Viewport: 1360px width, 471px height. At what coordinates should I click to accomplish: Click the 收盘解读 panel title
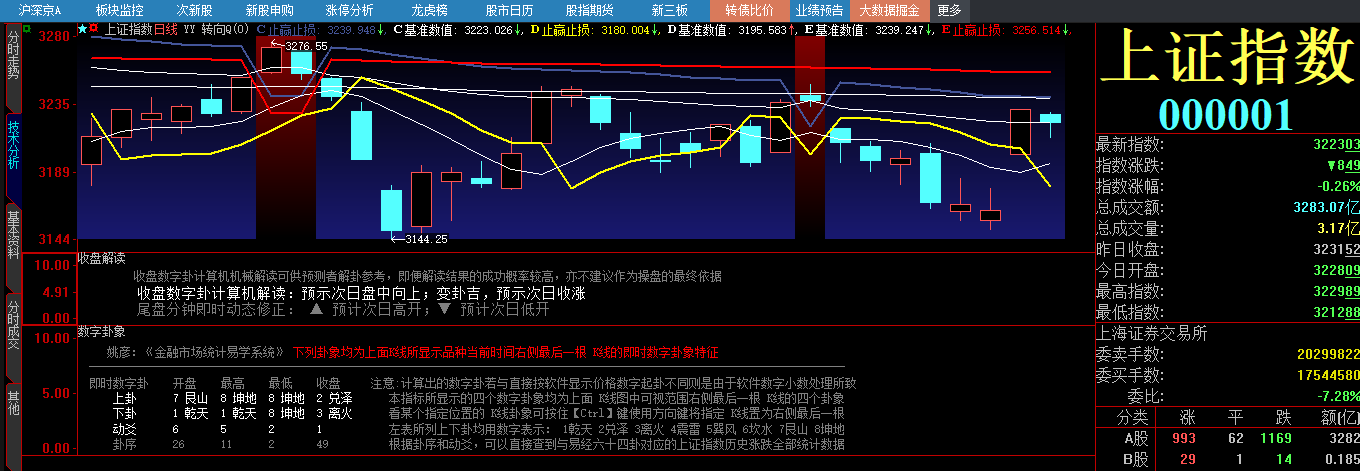(101, 258)
